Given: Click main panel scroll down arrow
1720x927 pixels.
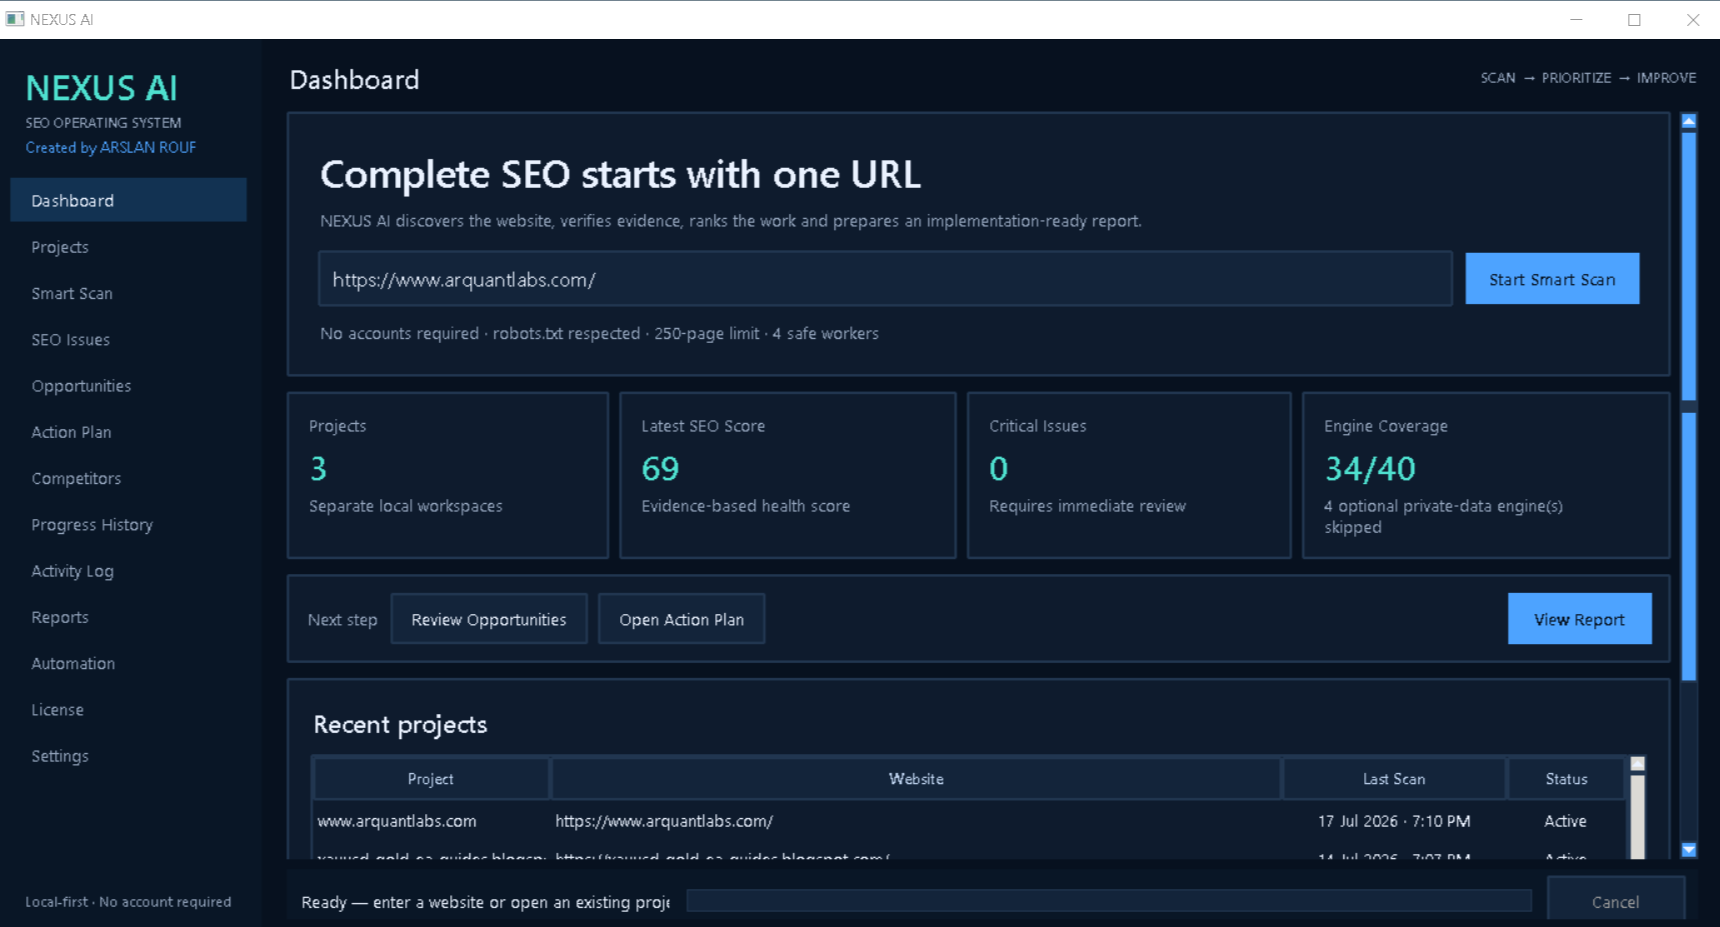Looking at the screenshot, I should 1689,850.
